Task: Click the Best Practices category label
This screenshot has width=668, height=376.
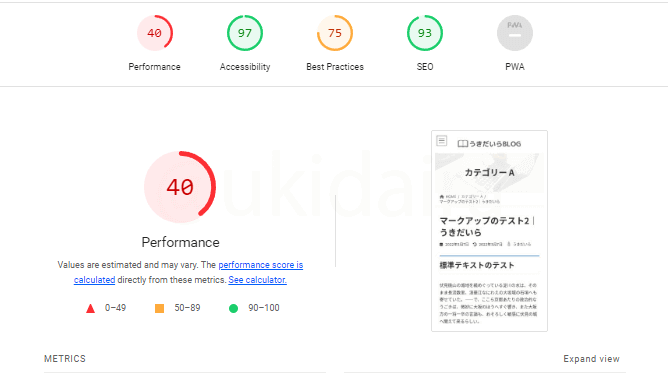Action: click(x=335, y=67)
